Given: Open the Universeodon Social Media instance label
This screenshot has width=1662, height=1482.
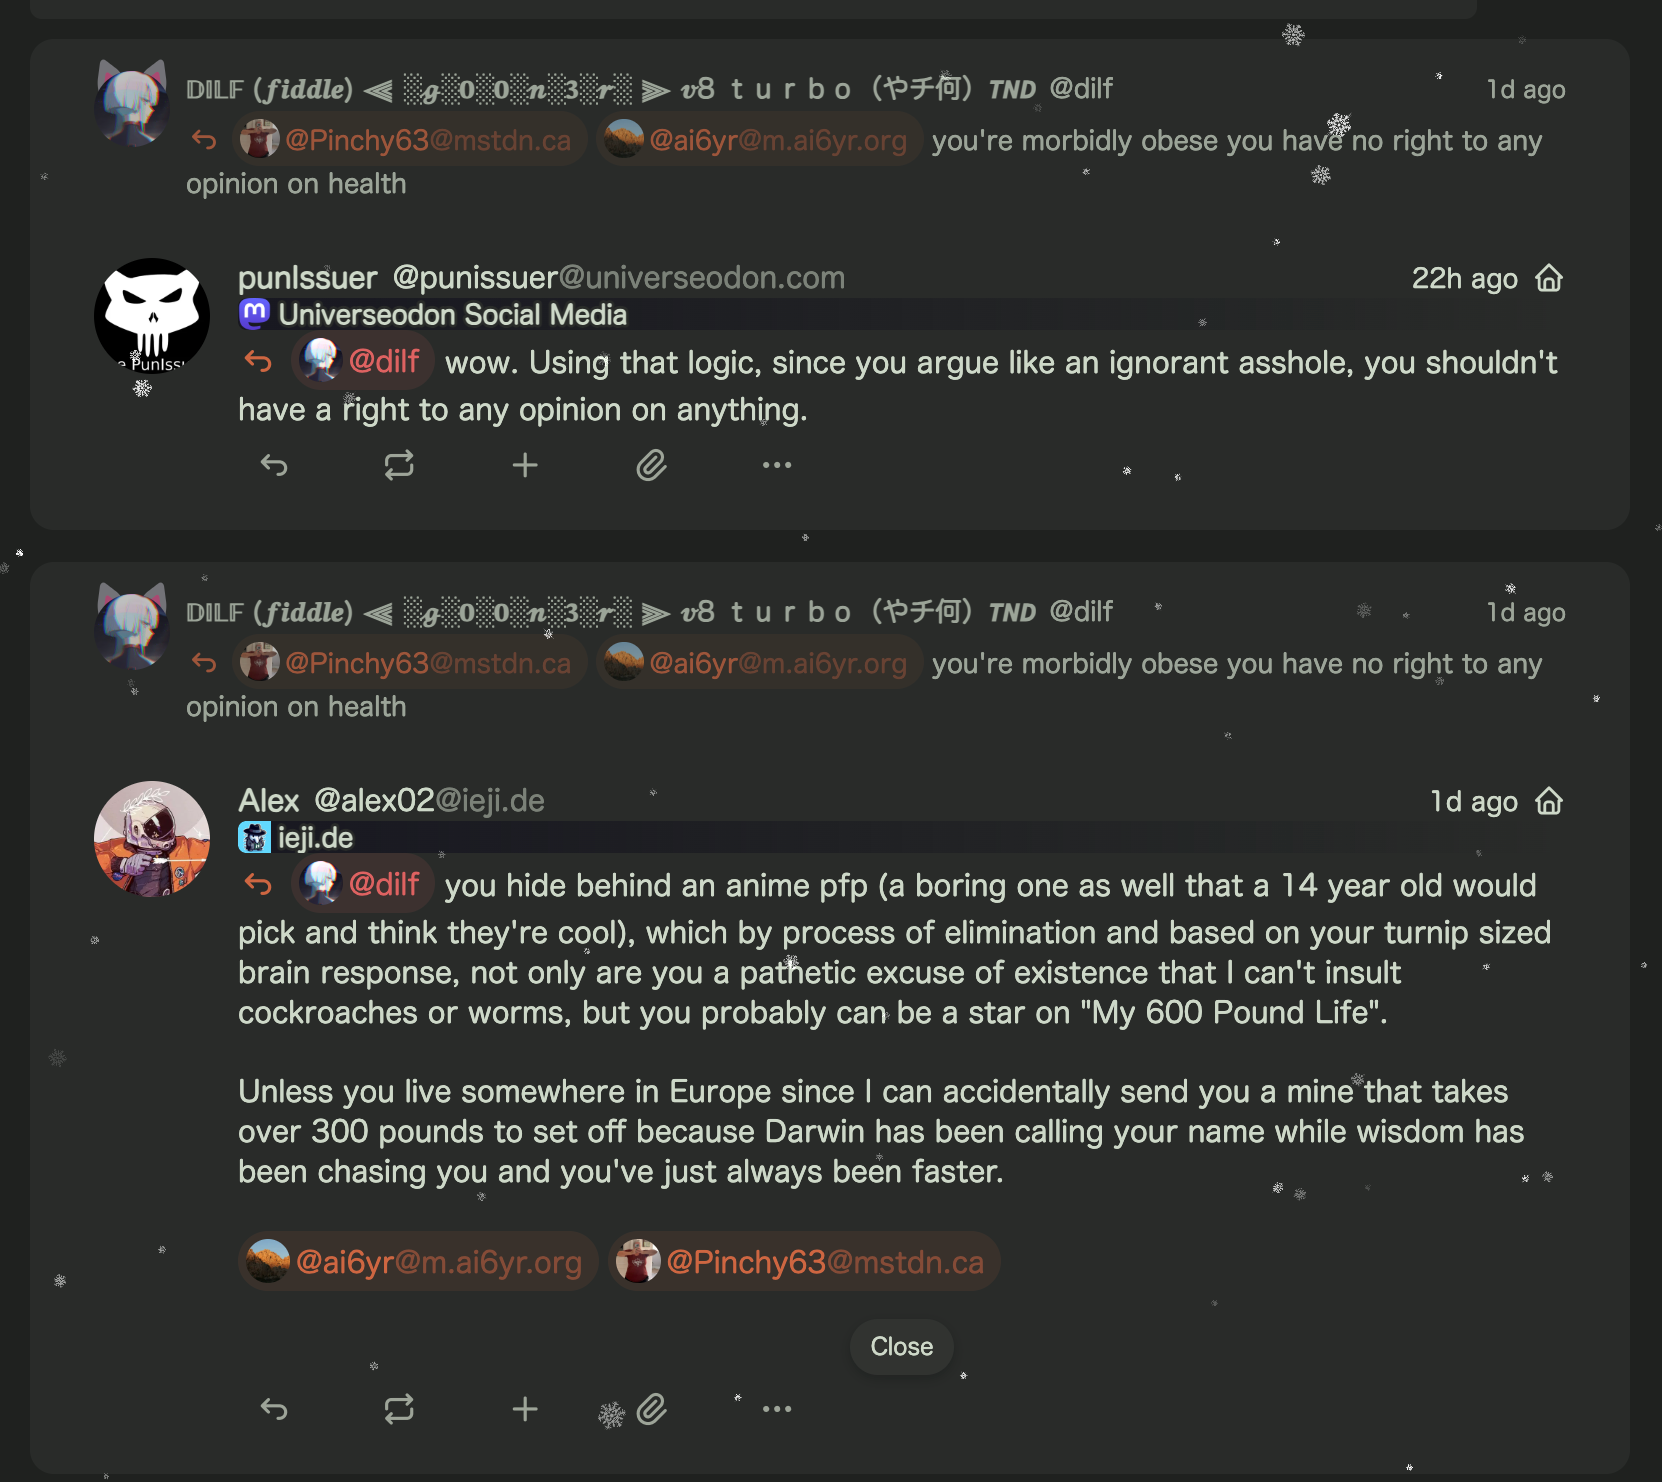Looking at the screenshot, I should [433, 315].
